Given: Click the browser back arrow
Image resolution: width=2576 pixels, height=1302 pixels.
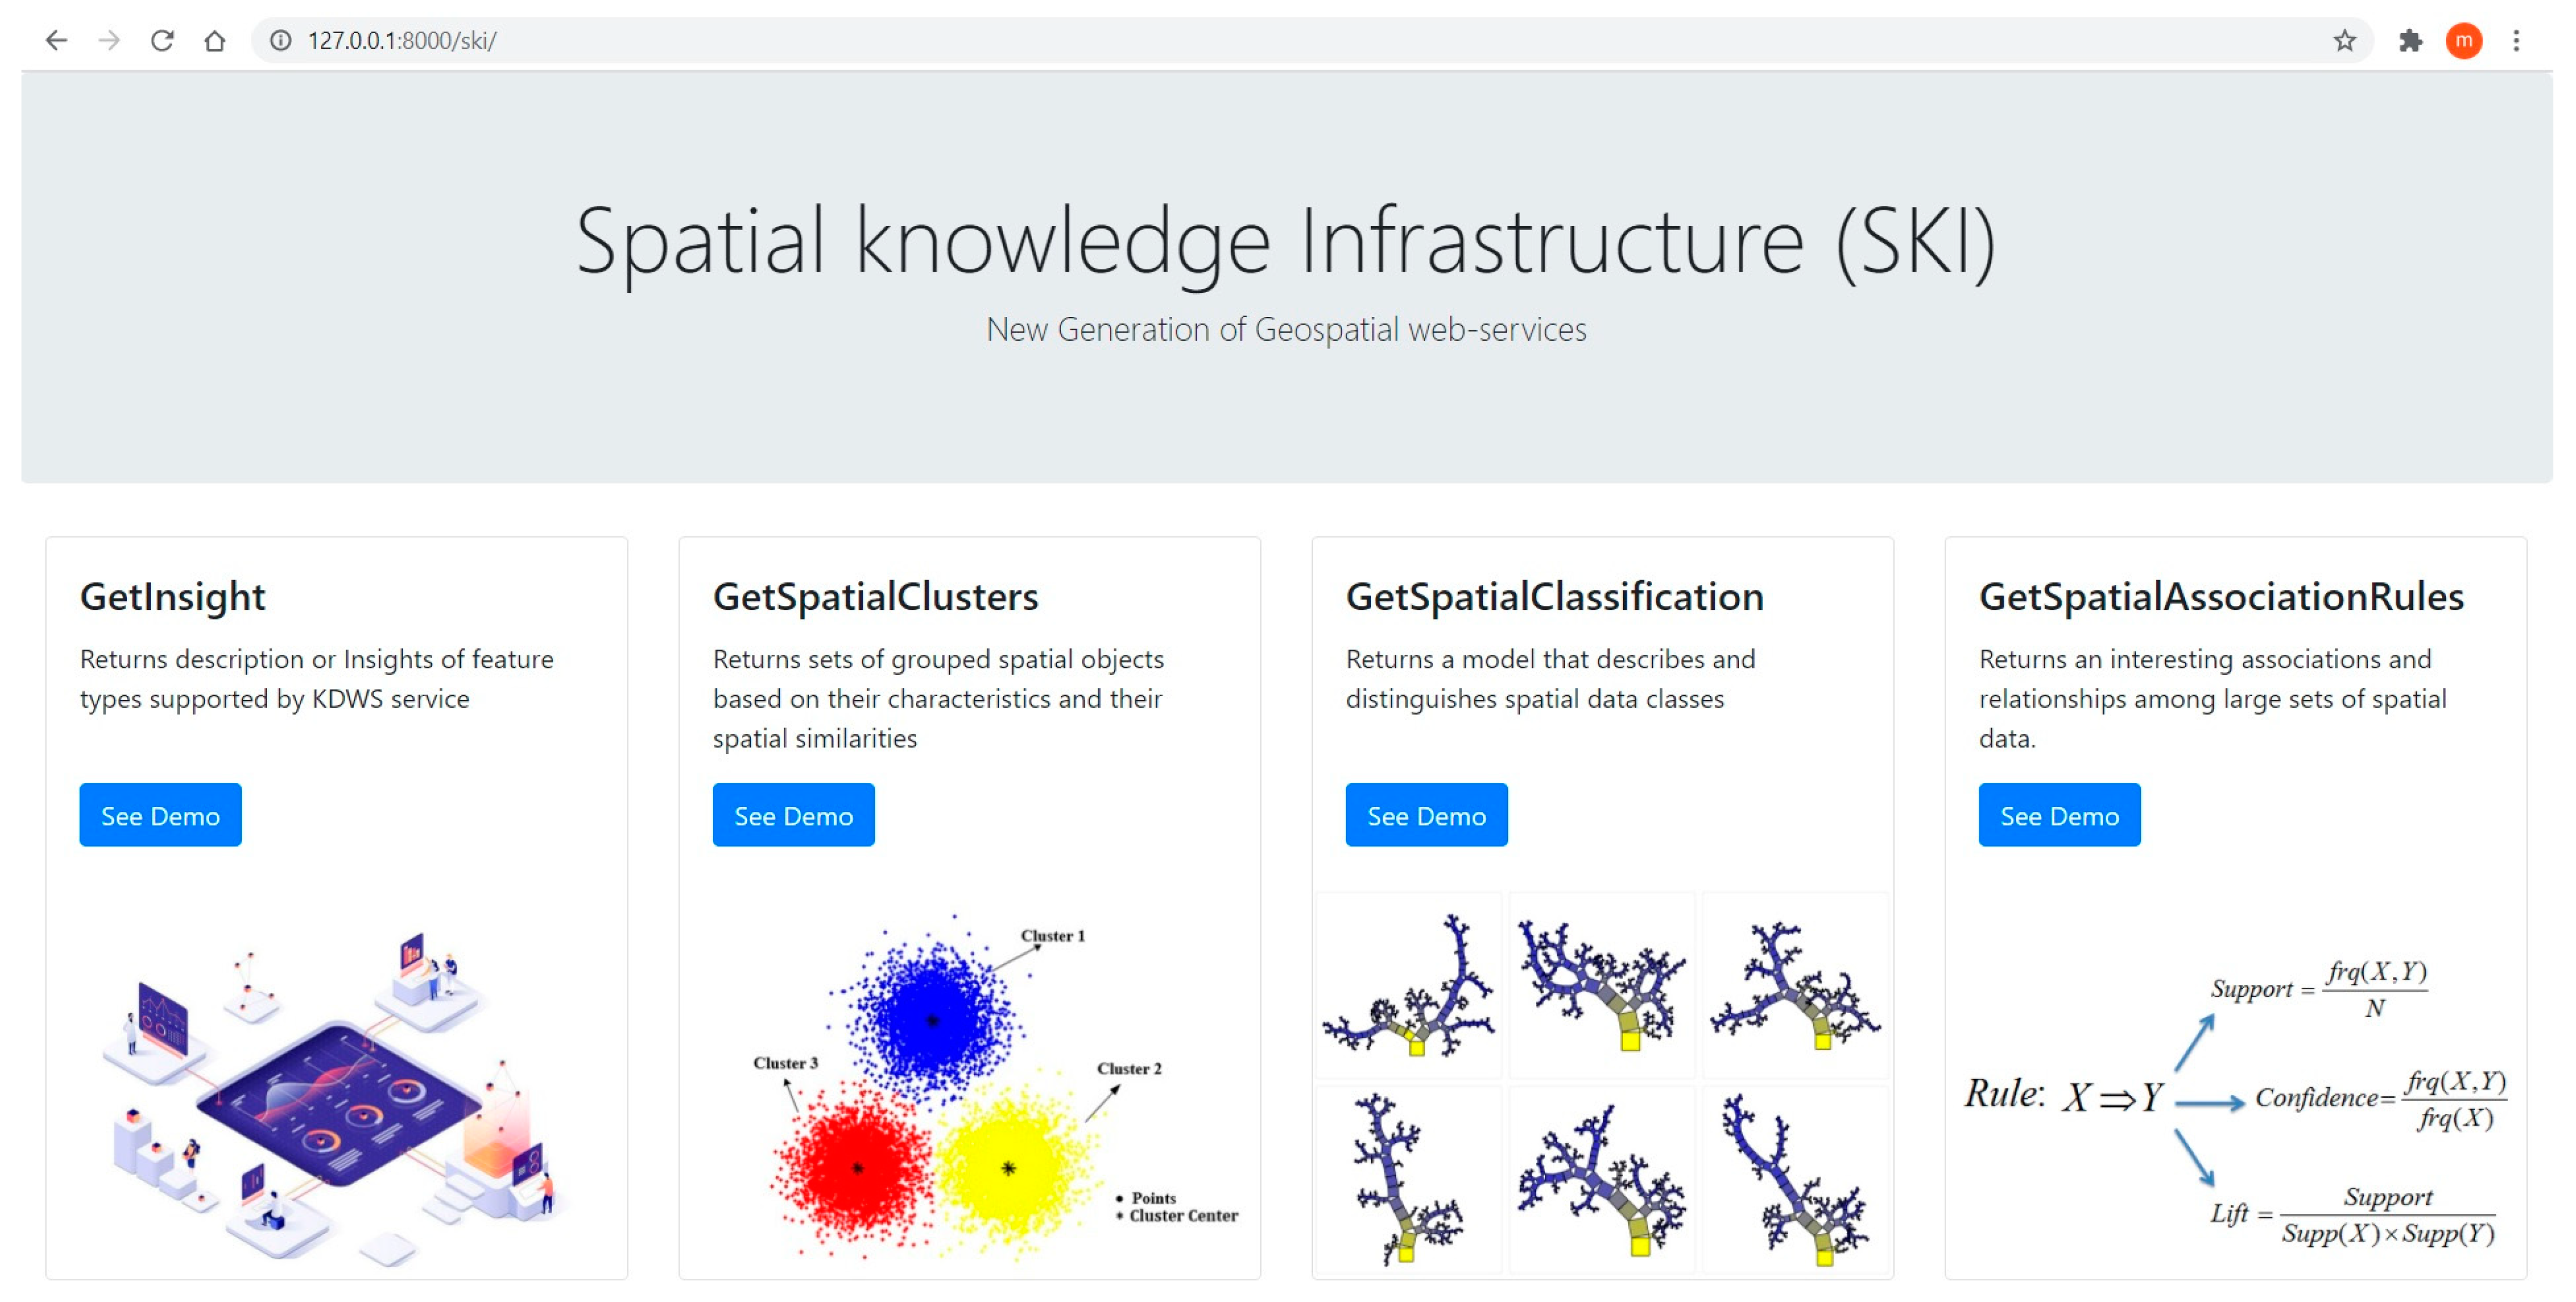Looking at the screenshot, I should (57, 40).
